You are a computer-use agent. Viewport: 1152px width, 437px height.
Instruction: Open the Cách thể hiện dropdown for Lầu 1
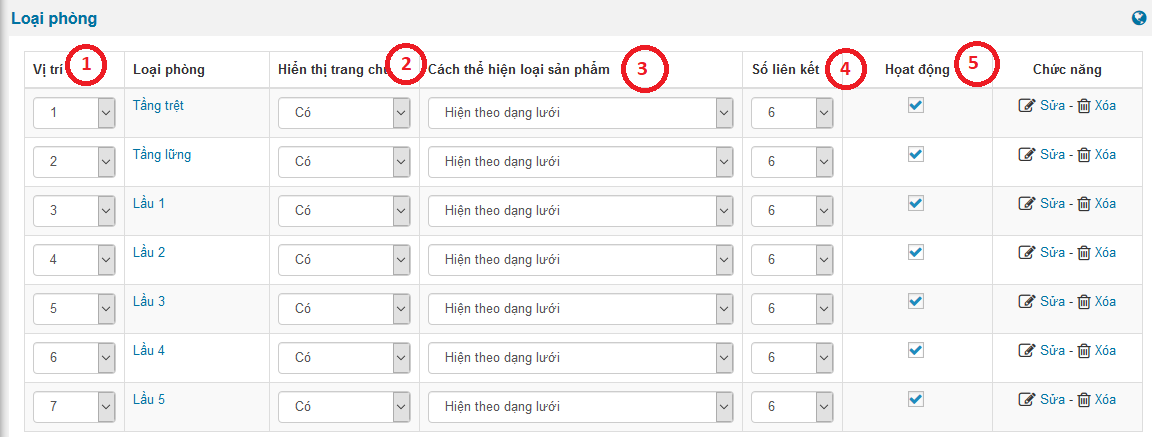(x=724, y=211)
